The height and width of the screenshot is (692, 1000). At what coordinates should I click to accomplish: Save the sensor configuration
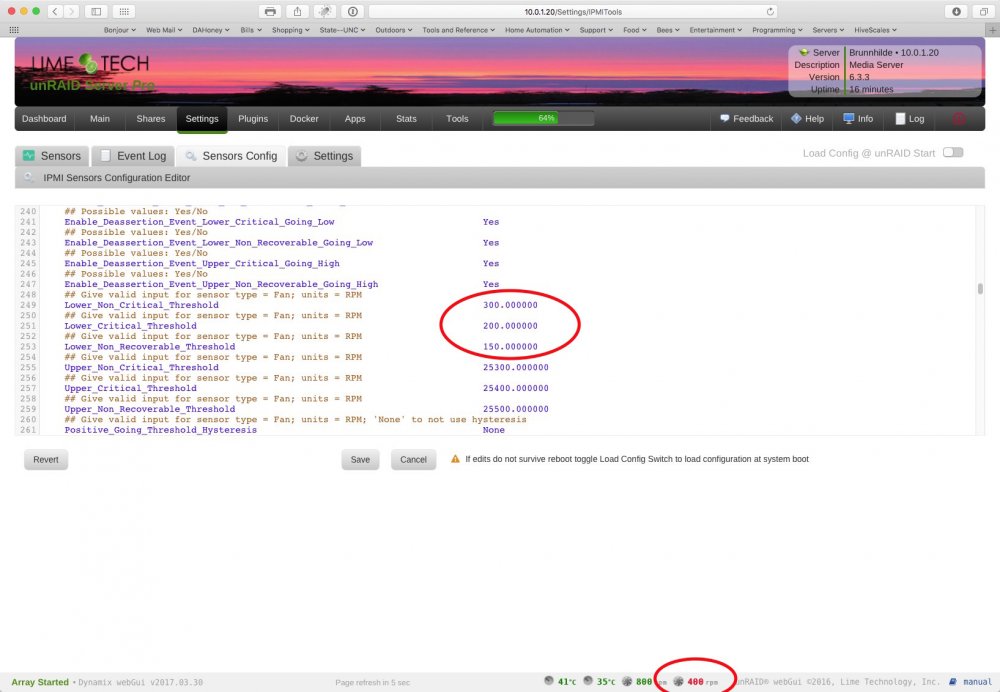pyautogui.click(x=360, y=459)
